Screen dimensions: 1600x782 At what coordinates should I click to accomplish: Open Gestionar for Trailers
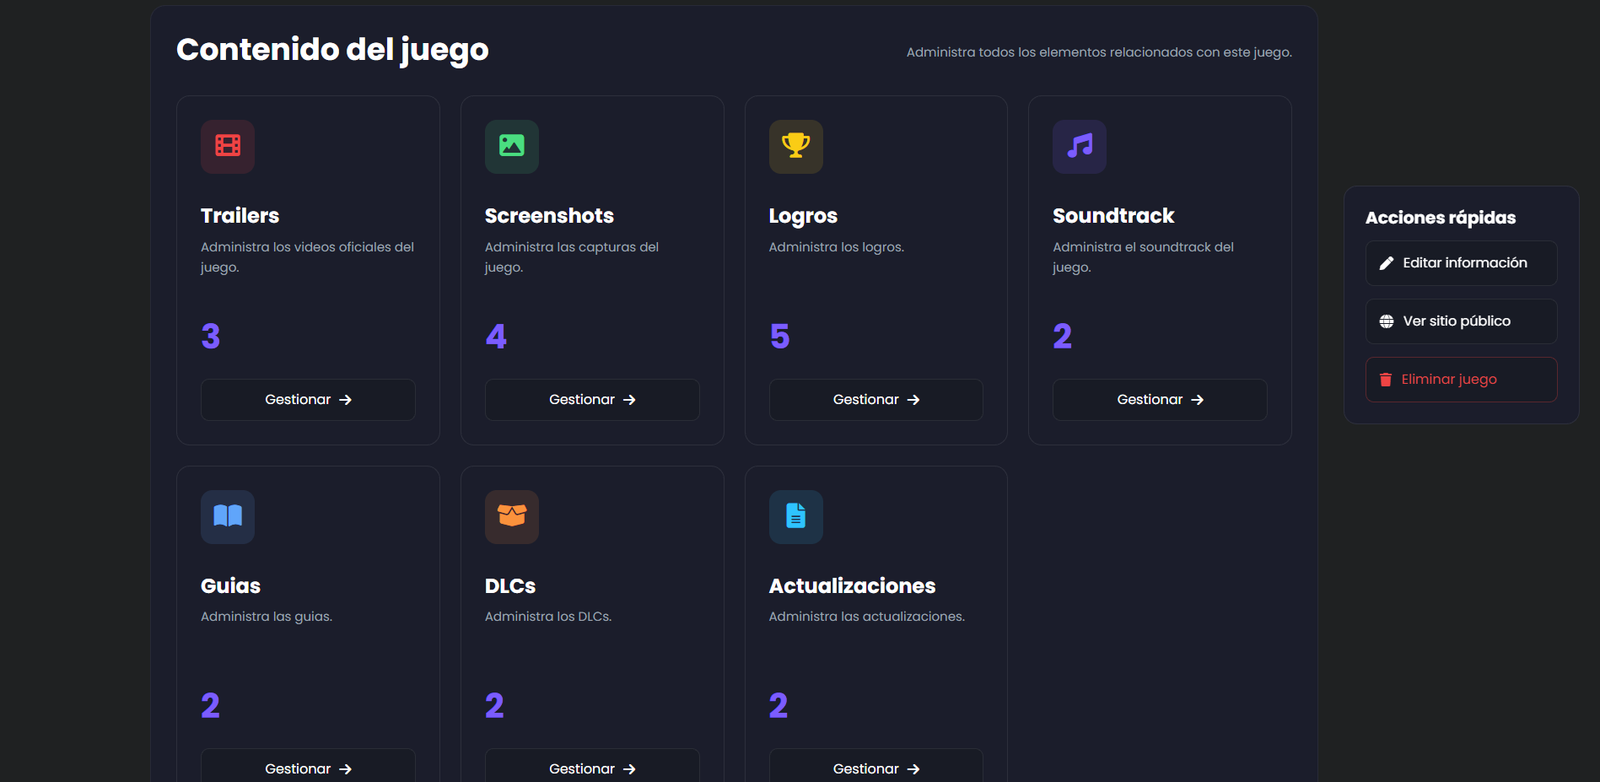(x=308, y=400)
